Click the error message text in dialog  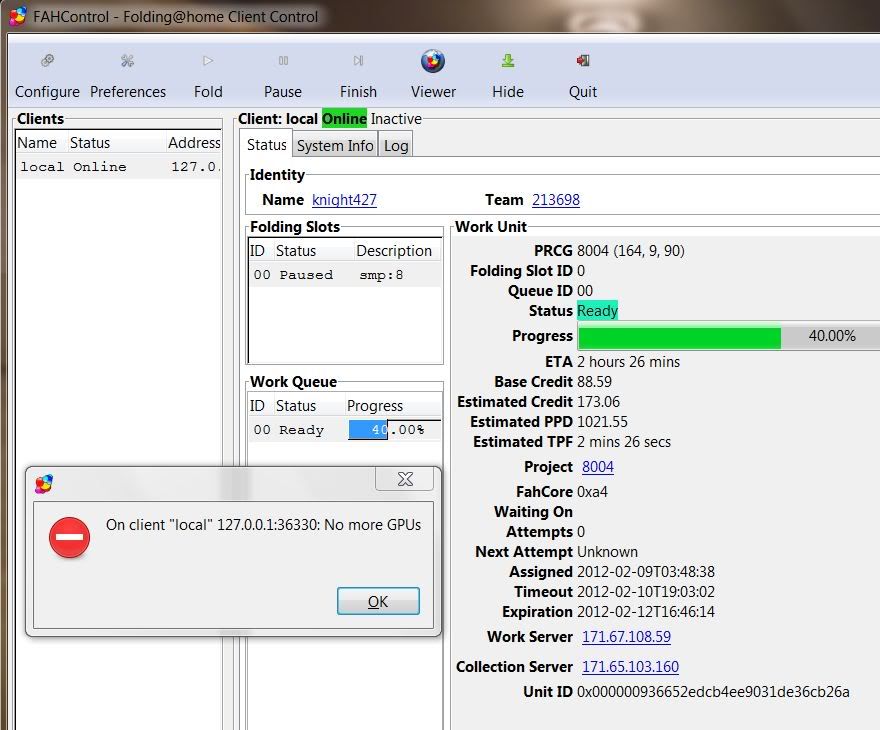(263, 525)
